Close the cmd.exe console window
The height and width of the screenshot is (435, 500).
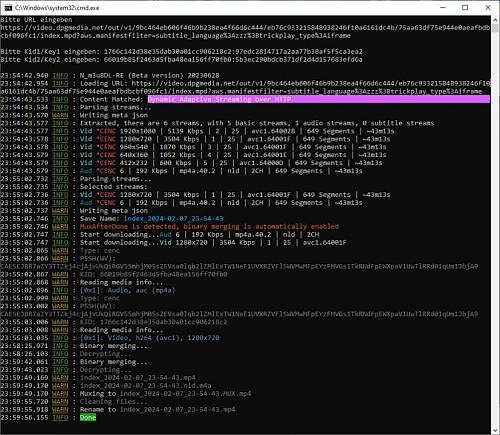click(488, 7)
